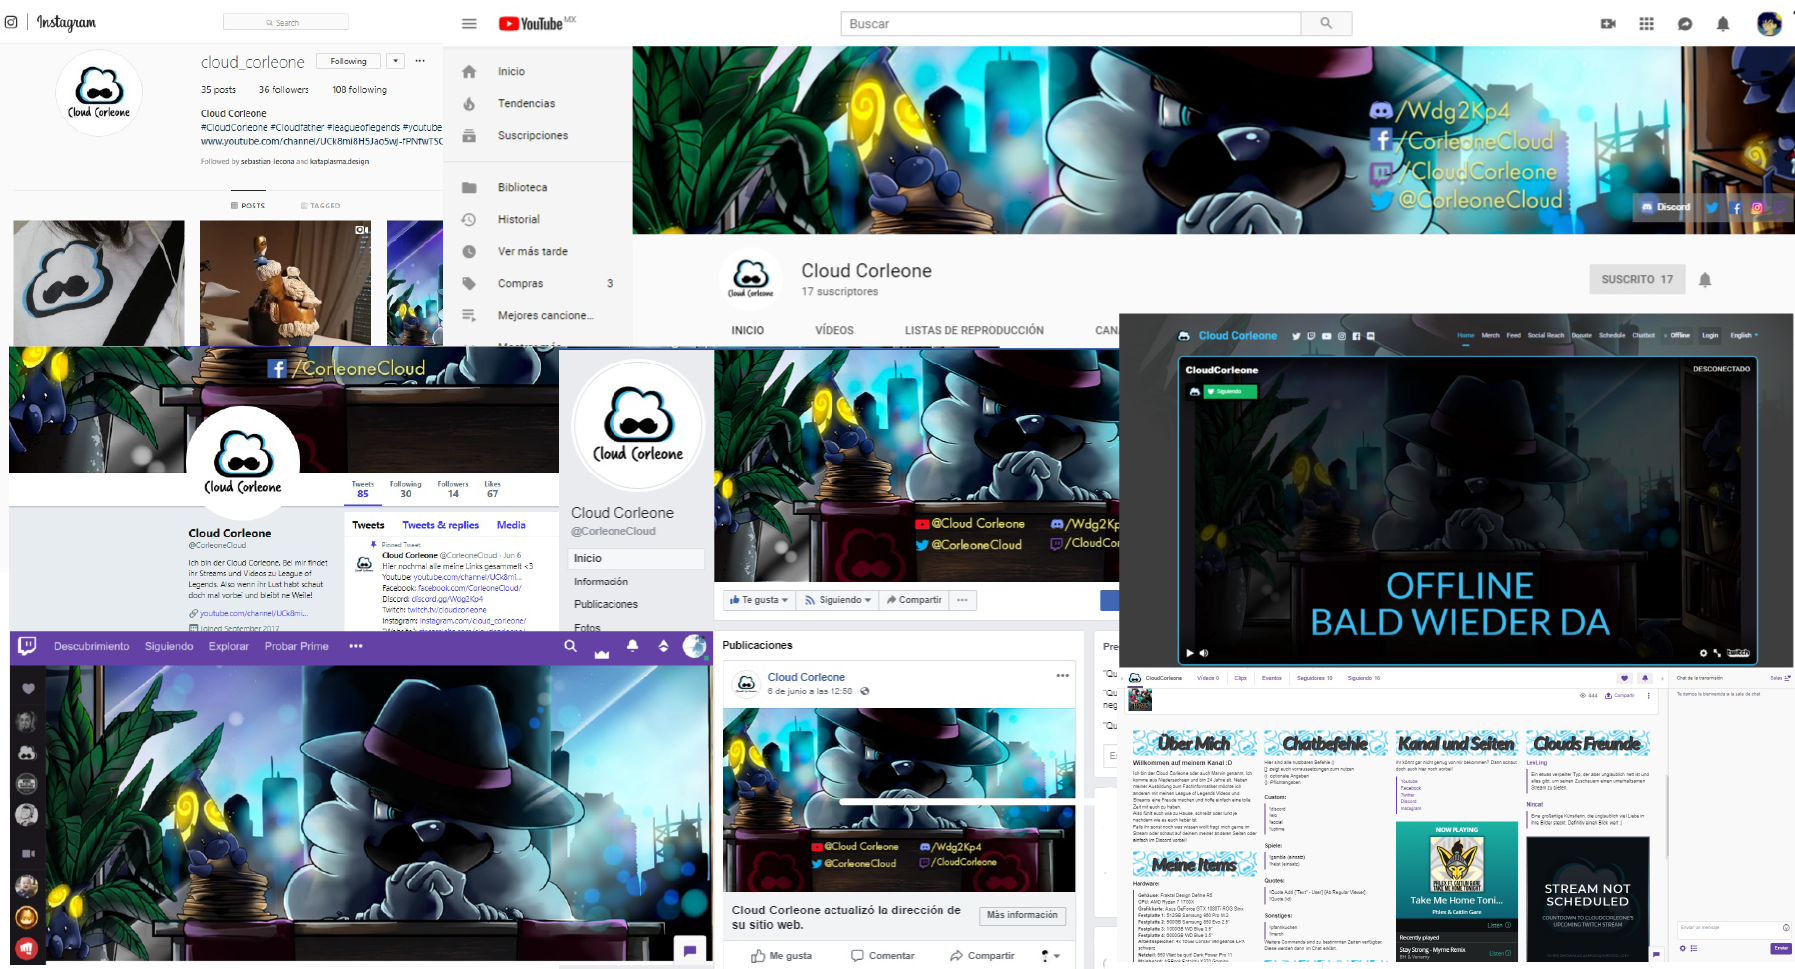Screen dimensions: 1795x969
Task: Toggle Instagram Following button for cloud_corleone
Action: pyautogui.click(x=348, y=61)
